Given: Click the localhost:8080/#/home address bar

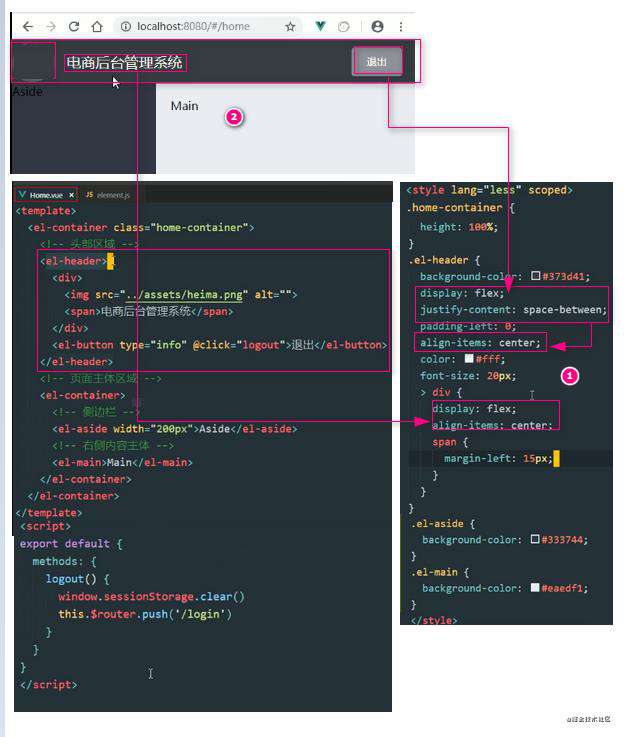Looking at the screenshot, I should (193, 26).
